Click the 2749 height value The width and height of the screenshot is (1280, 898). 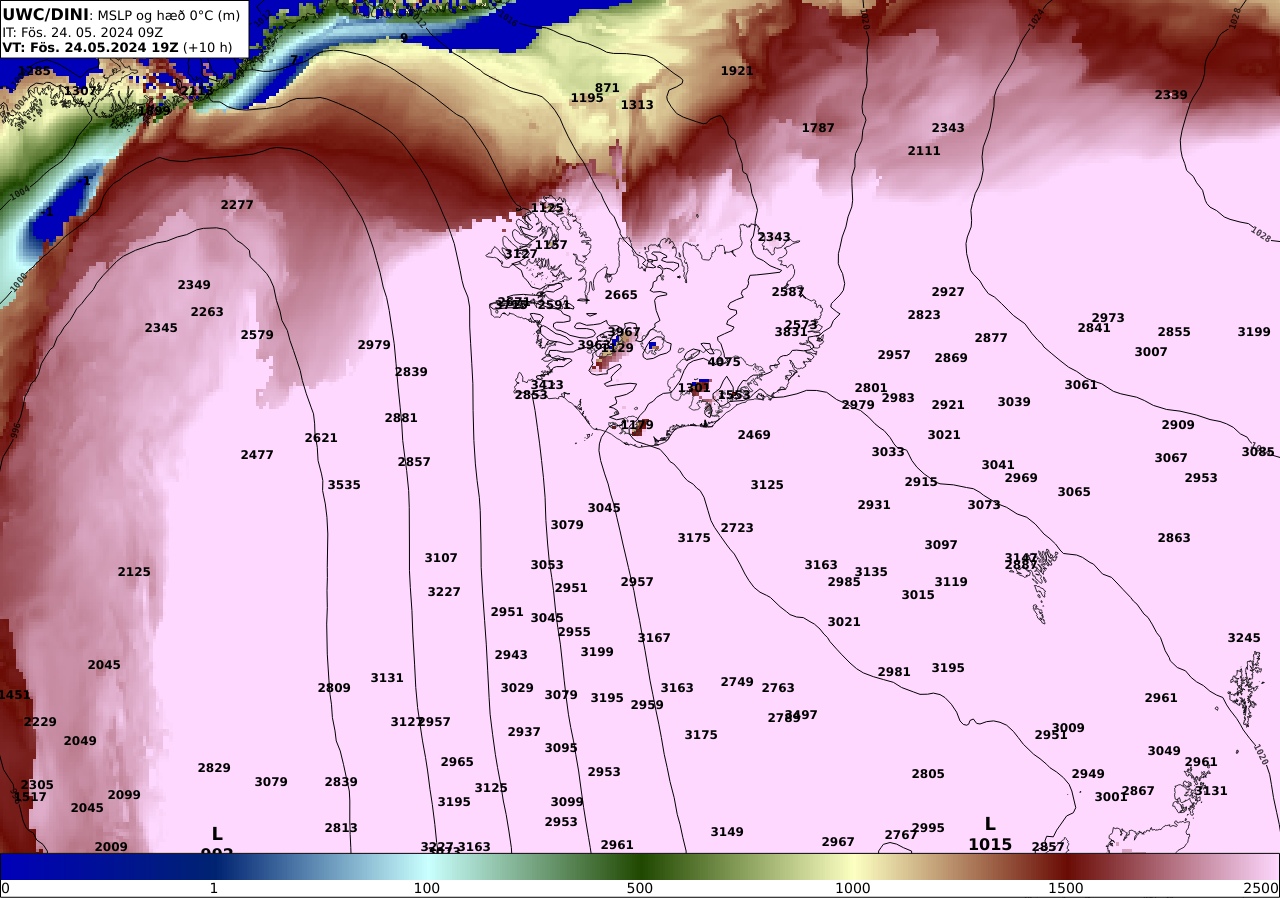[737, 682]
